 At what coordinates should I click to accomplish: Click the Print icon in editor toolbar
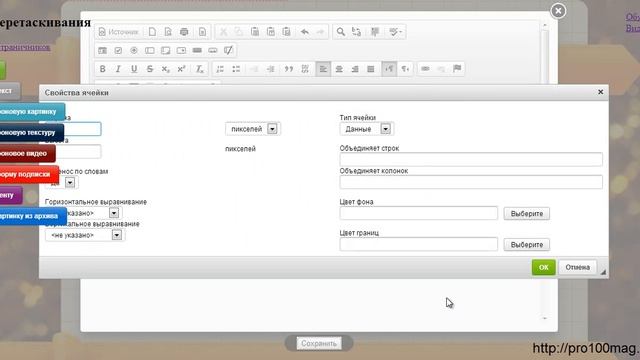click(184, 32)
